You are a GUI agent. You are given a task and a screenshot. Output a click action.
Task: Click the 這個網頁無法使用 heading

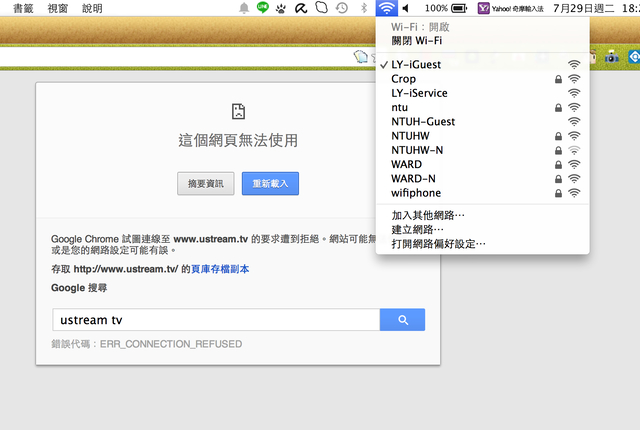pos(238,140)
